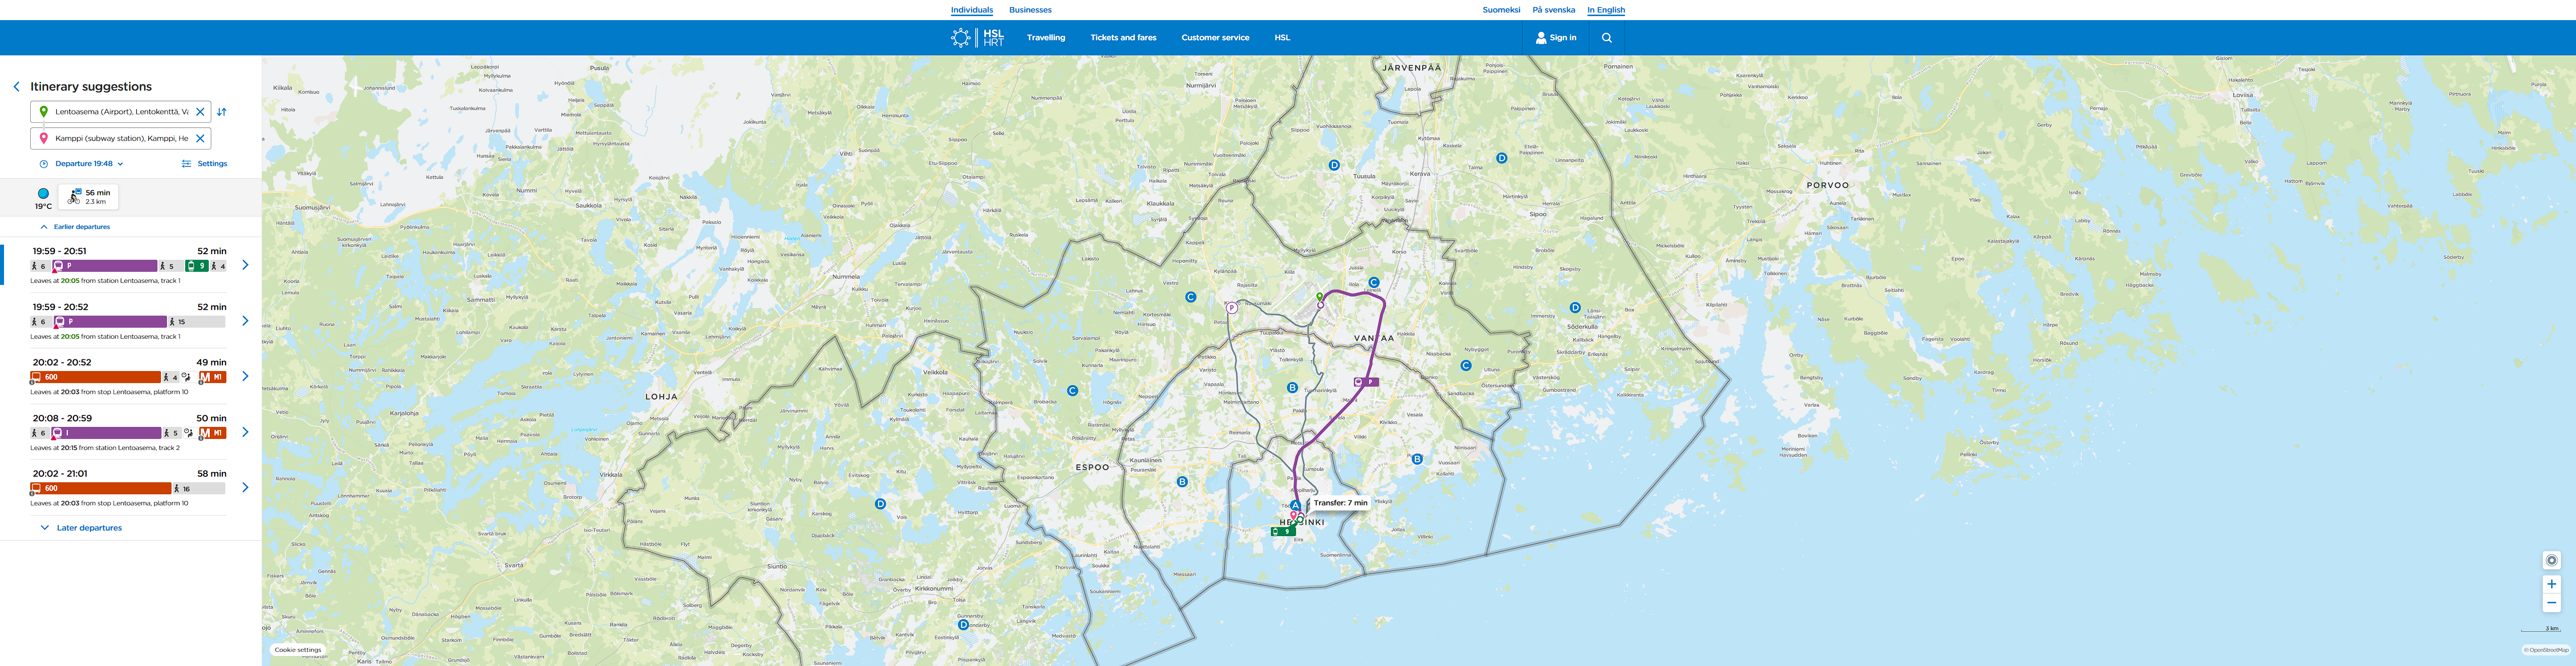Open the Customer service menu
The height and width of the screenshot is (666, 2576).
[1215, 38]
